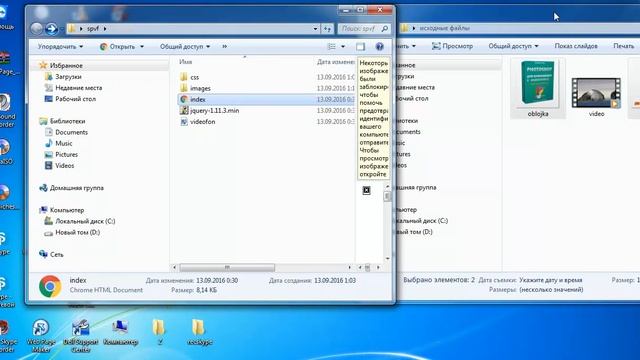Open the 'Упорядочить' menu in spvf window
Viewport: 640px width, 360px height.
pyautogui.click(x=60, y=47)
